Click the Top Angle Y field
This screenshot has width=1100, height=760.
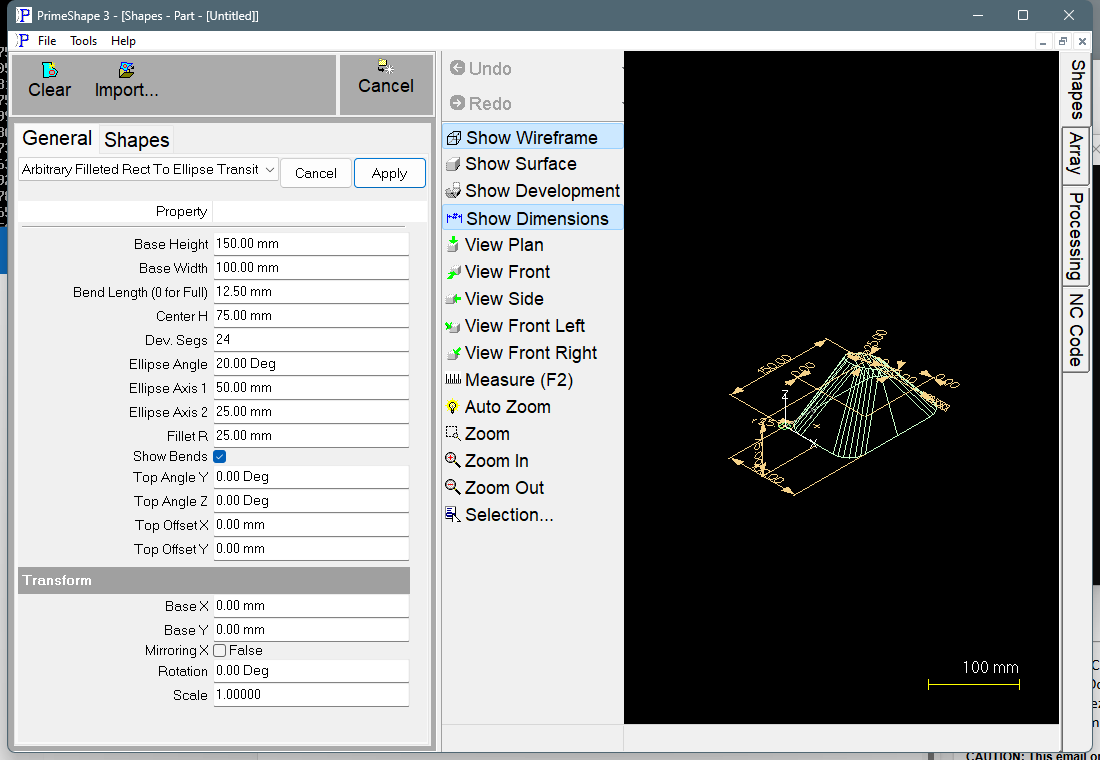coord(311,477)
